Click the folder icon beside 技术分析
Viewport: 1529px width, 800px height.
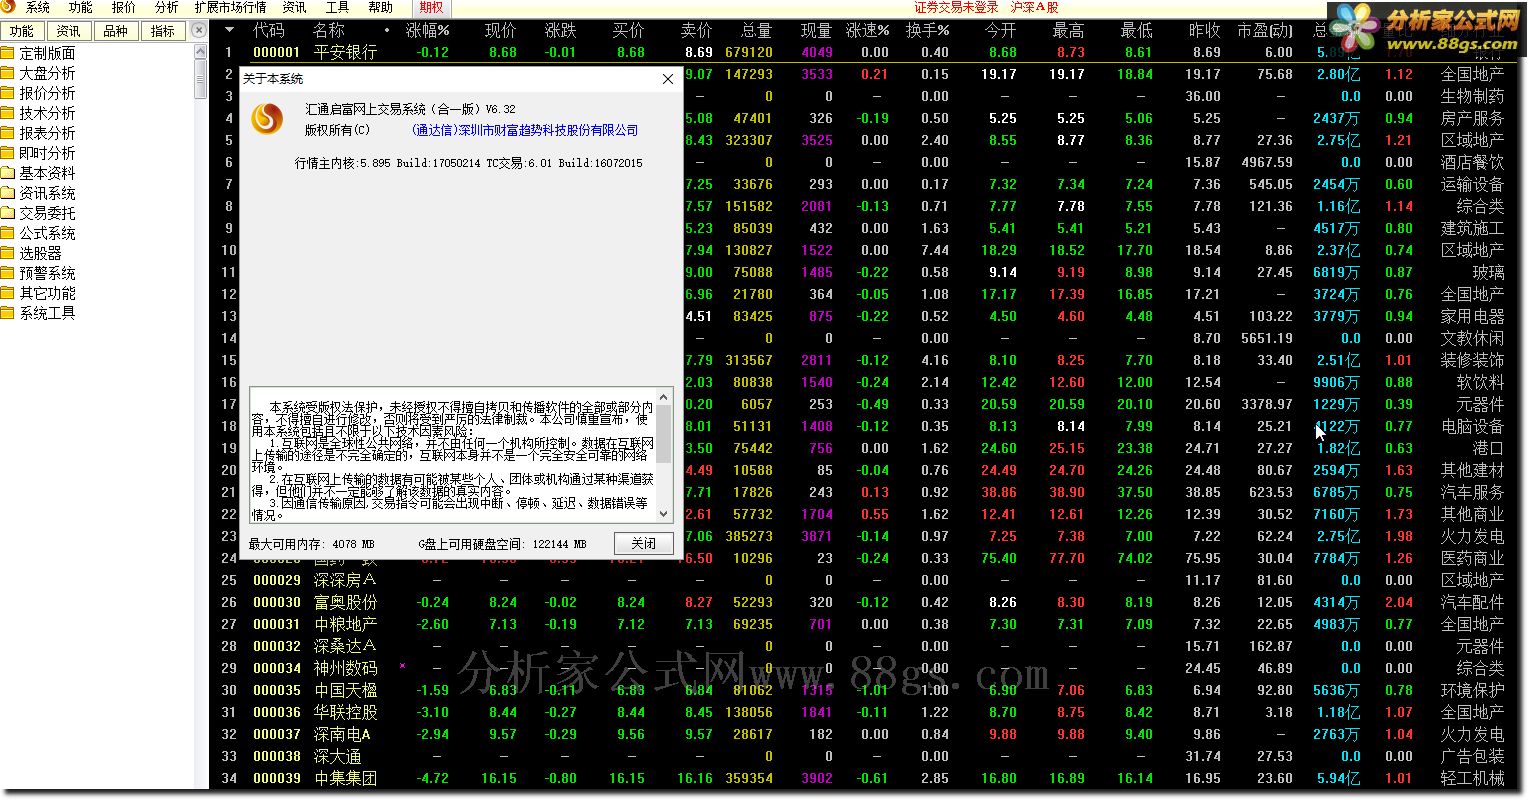pos(8,113)
